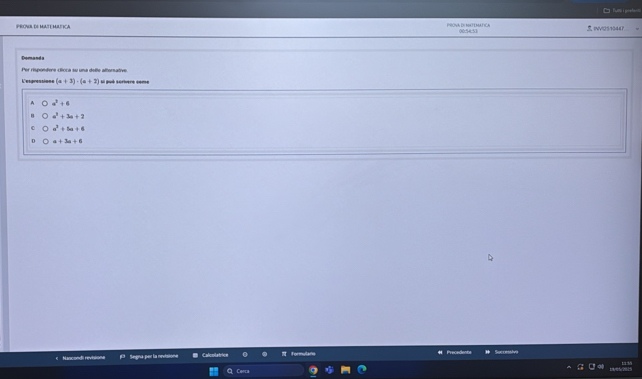This screenshot has width=642, height=379.
Task: Select answer option A
Action: tap(45, 104)
